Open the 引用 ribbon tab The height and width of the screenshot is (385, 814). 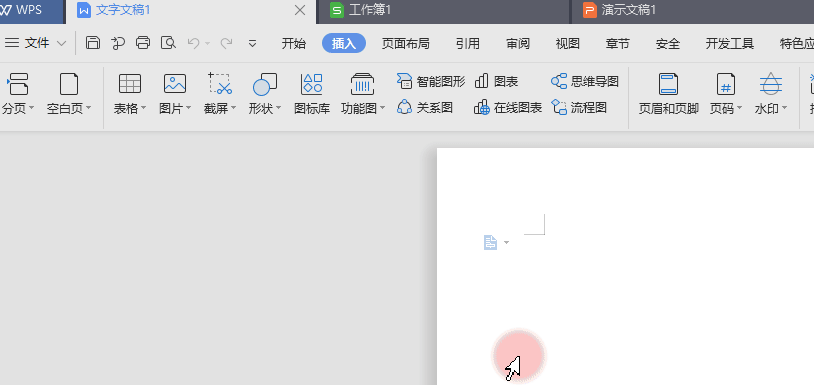pyautogui.click(x=468, y=44)
